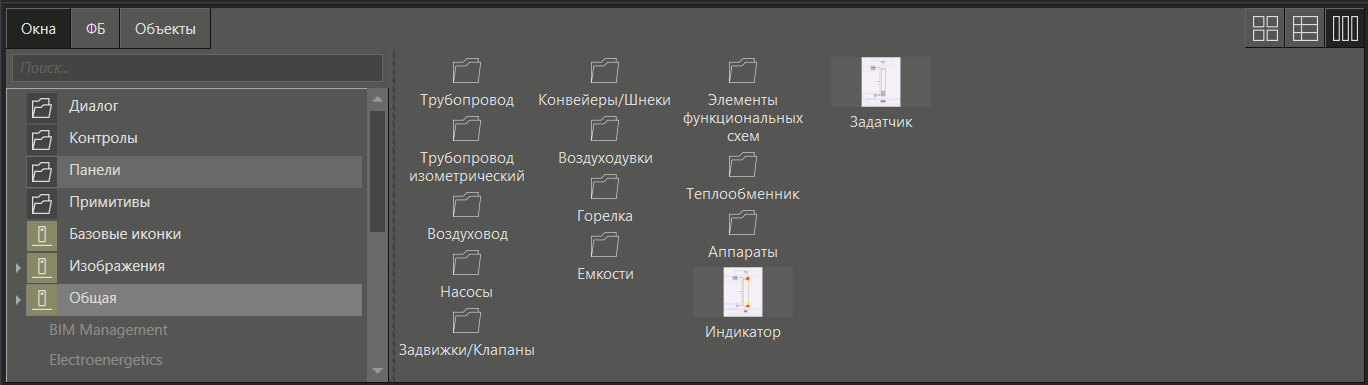The width and height of the screenshot is (1368, 385).
Task: Click the Примитивы label in tree
Action: coord(109,202)
